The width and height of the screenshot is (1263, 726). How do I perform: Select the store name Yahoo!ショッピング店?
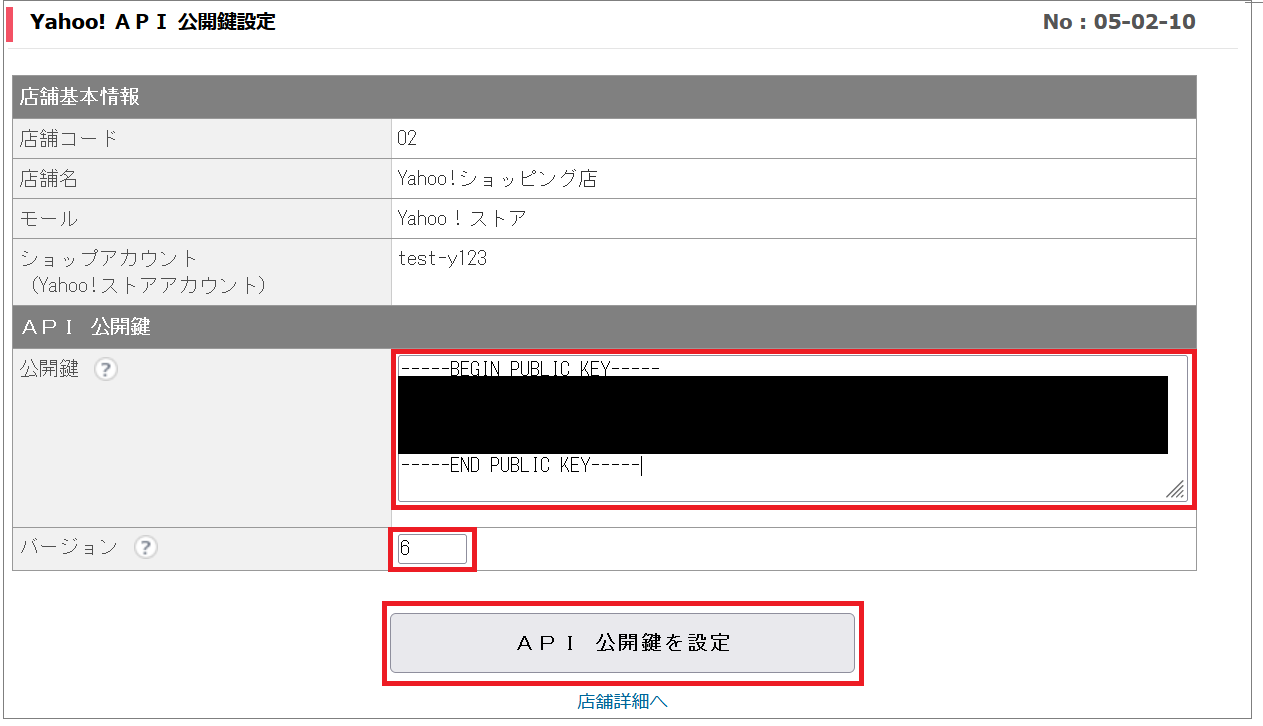pyautogui.click(x=497, y=179)
